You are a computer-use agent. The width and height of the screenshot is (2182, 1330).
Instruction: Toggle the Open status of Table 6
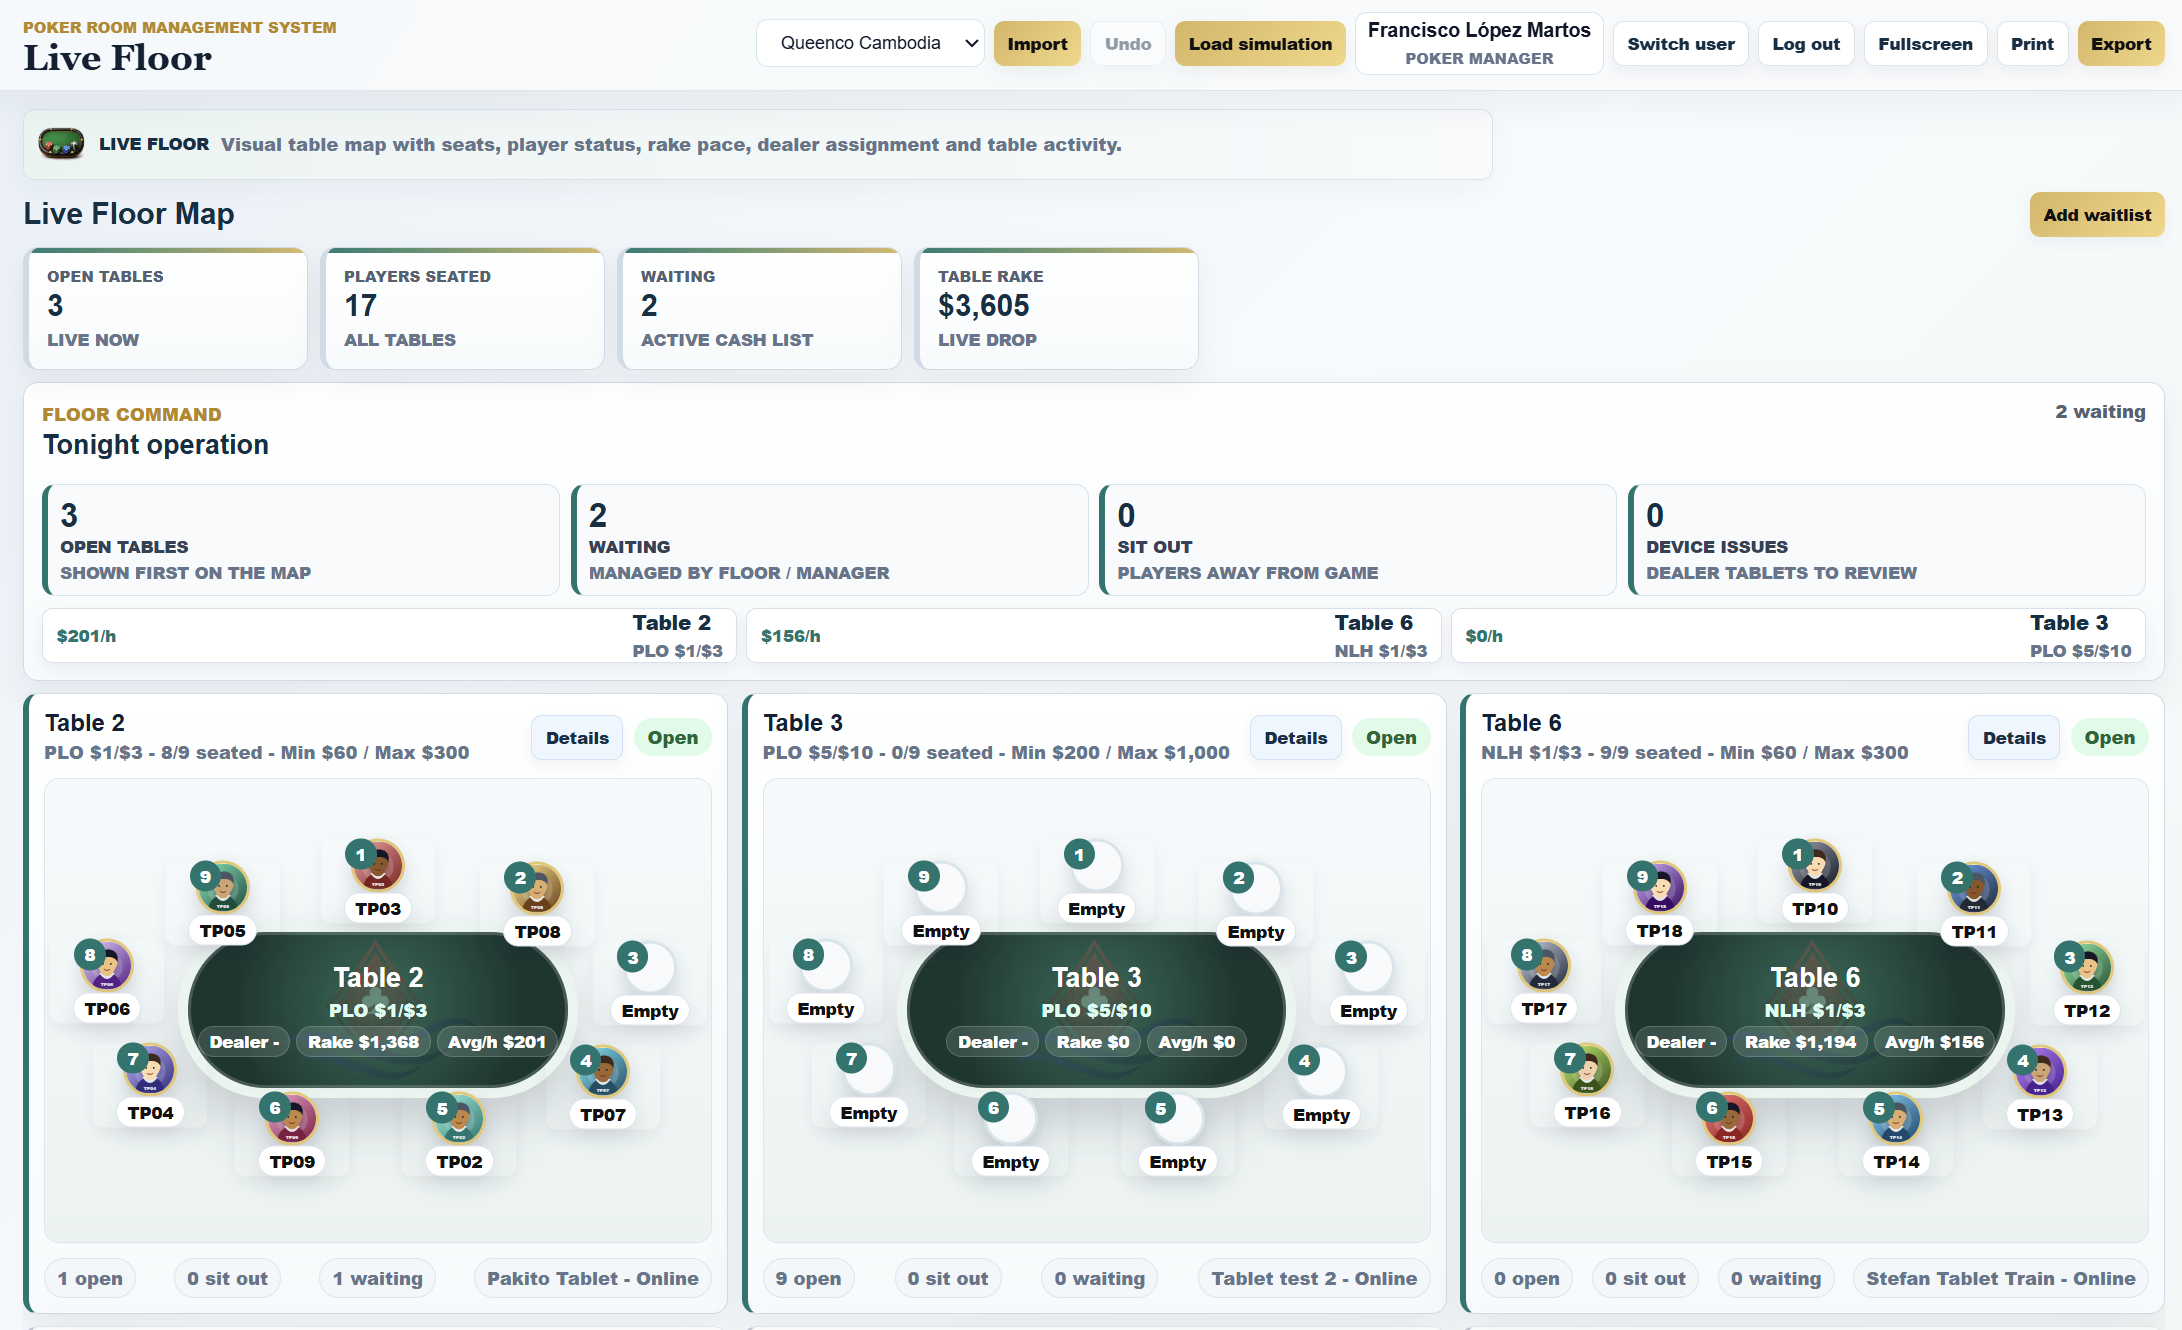(x=2109, y=738)
